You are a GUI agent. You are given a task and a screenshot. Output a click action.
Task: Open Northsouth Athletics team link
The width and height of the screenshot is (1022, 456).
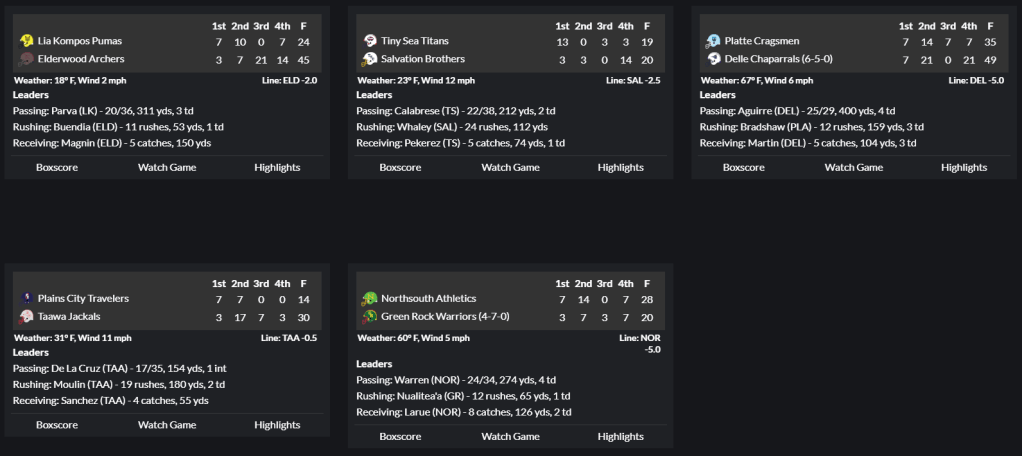tap(429, 298)
